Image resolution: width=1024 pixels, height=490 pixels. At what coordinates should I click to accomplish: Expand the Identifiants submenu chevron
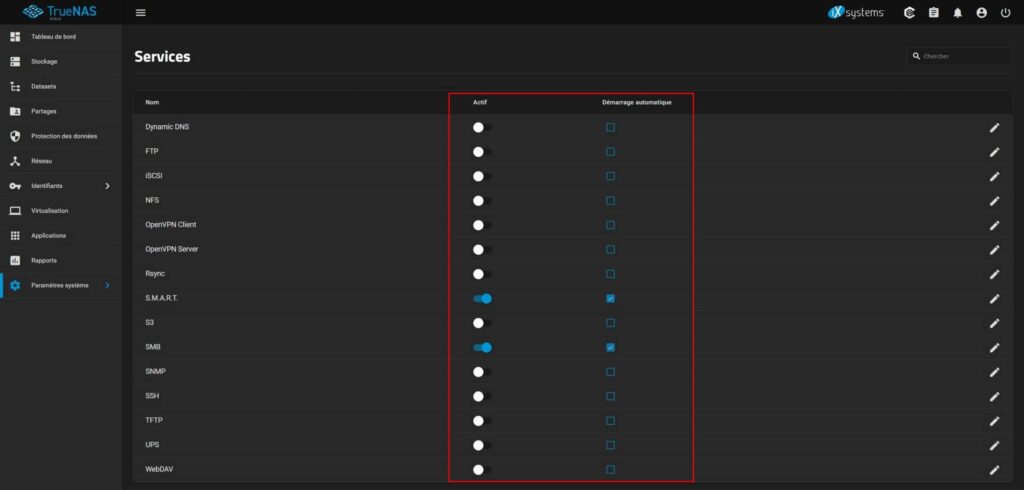pos(108,186)
